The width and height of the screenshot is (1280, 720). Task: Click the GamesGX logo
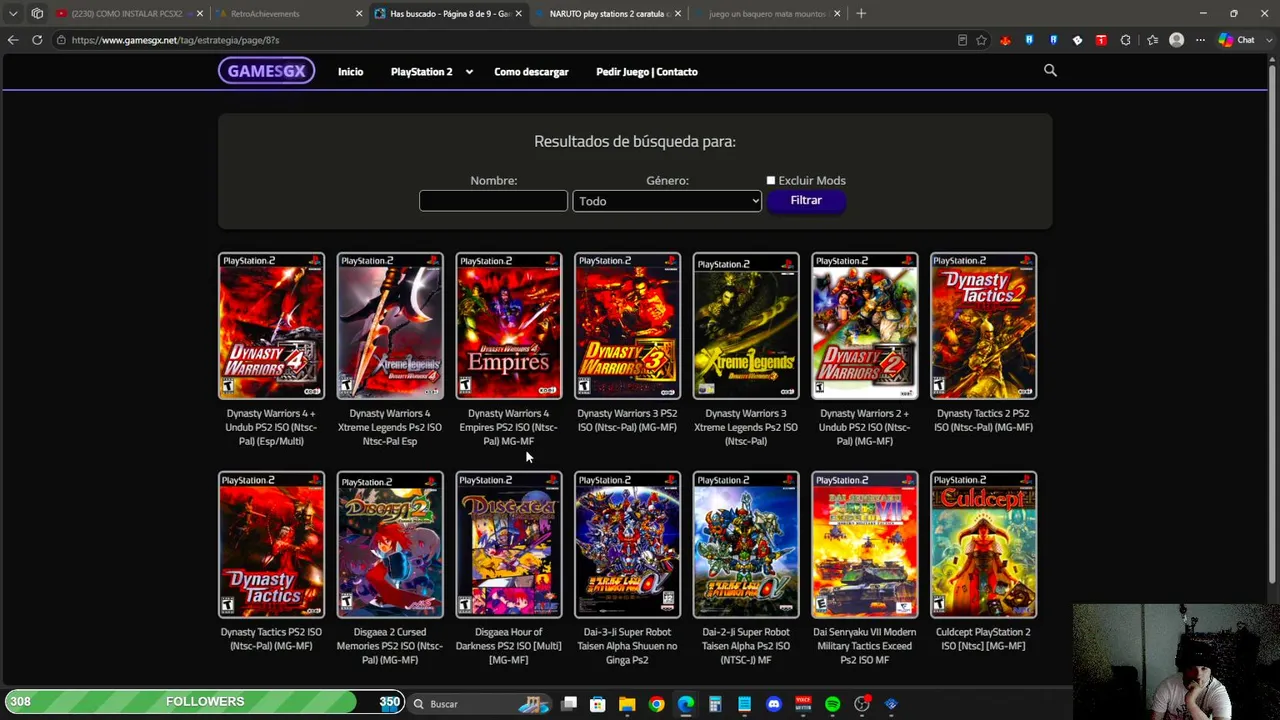(x=267, y=71)
